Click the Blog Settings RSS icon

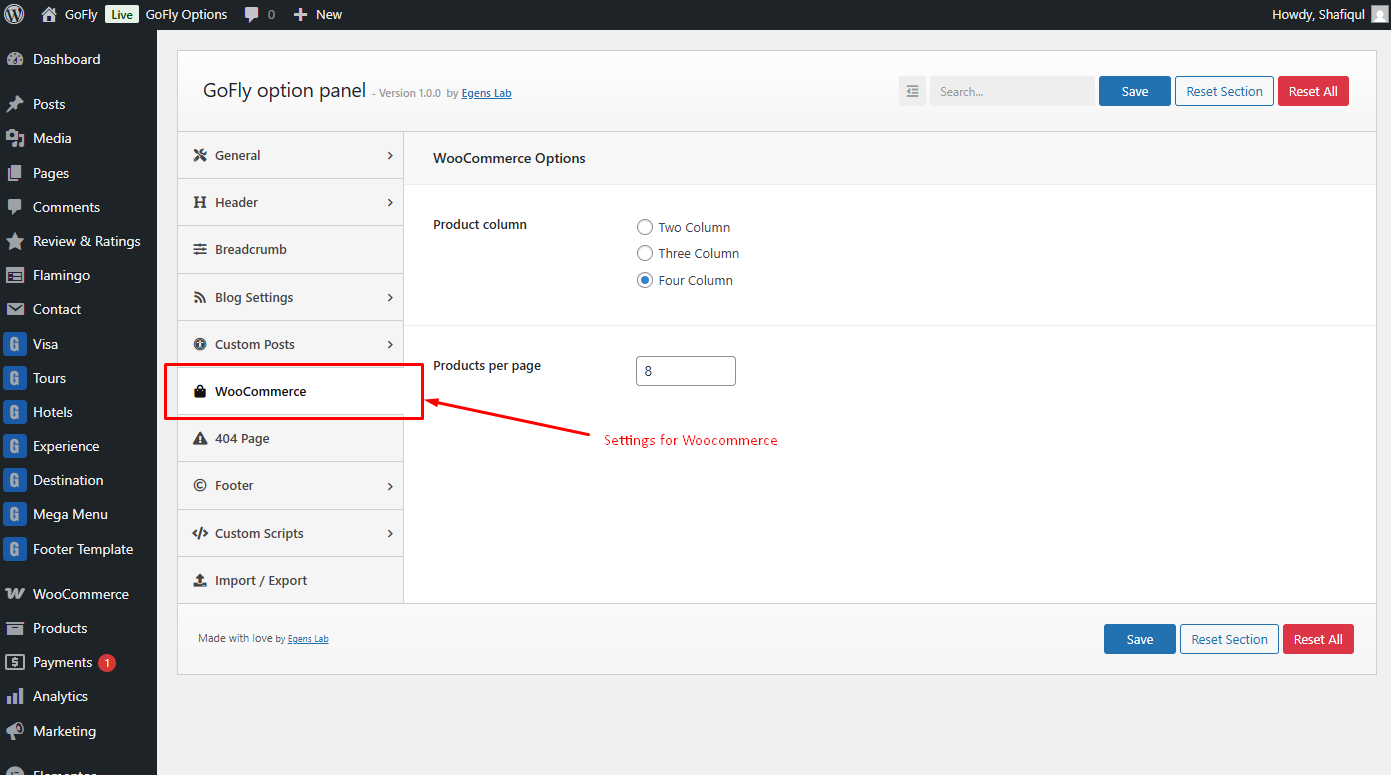(200, 297)
